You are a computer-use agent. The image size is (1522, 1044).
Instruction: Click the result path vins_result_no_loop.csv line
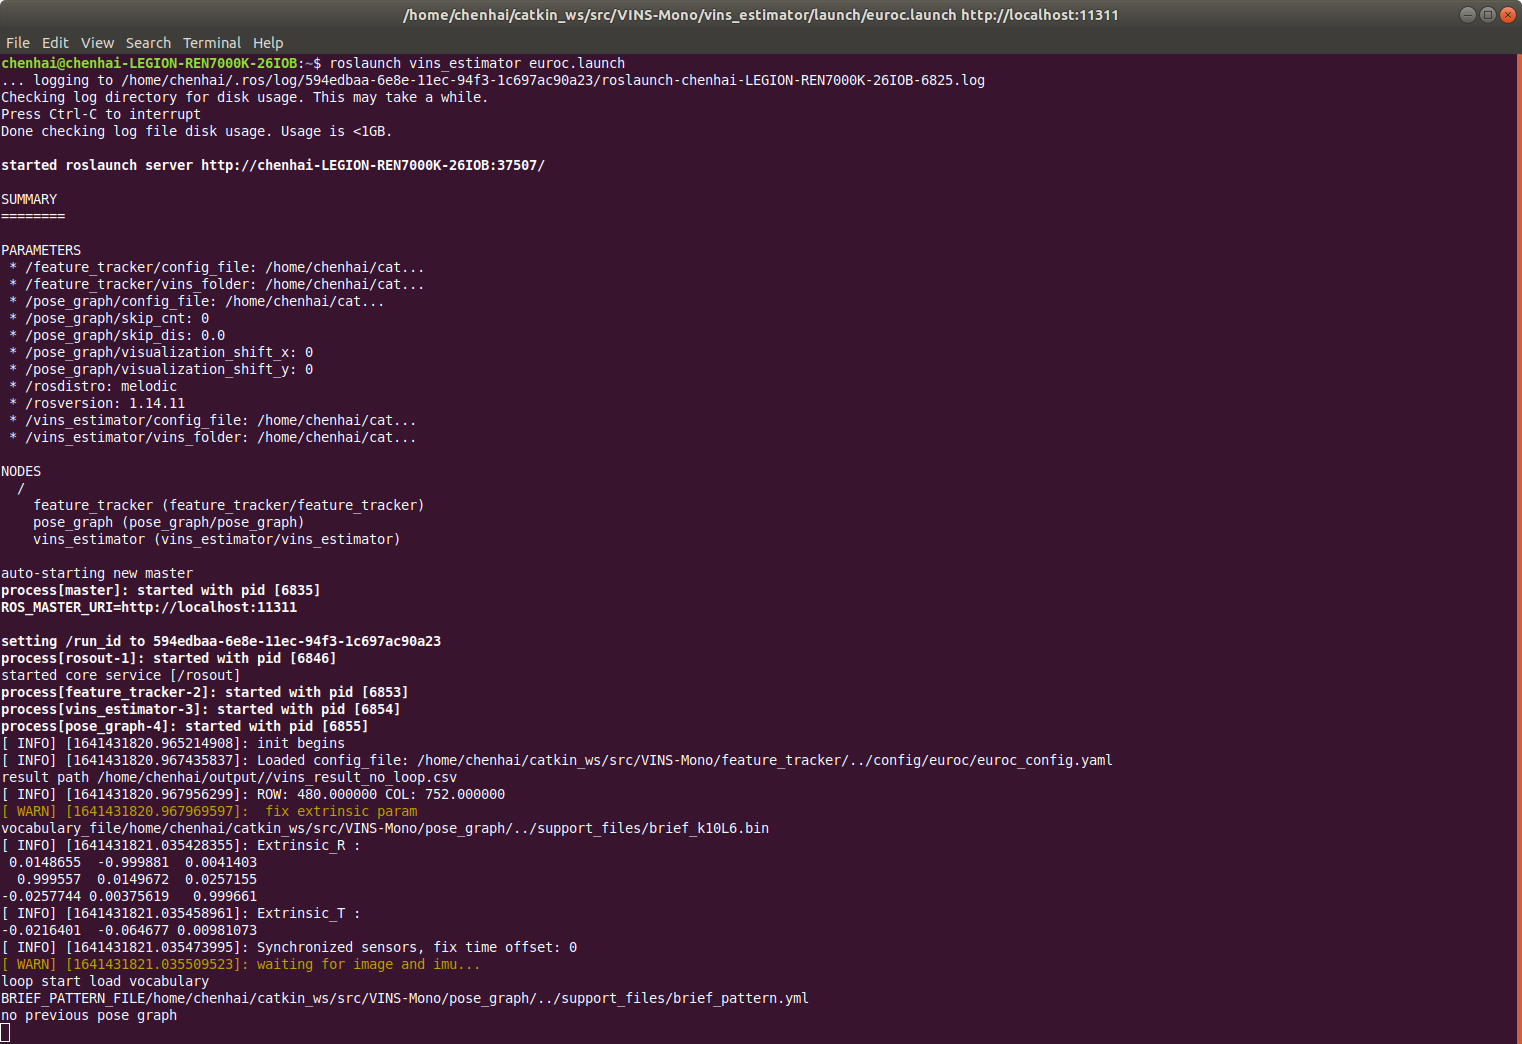coord(229,777)
